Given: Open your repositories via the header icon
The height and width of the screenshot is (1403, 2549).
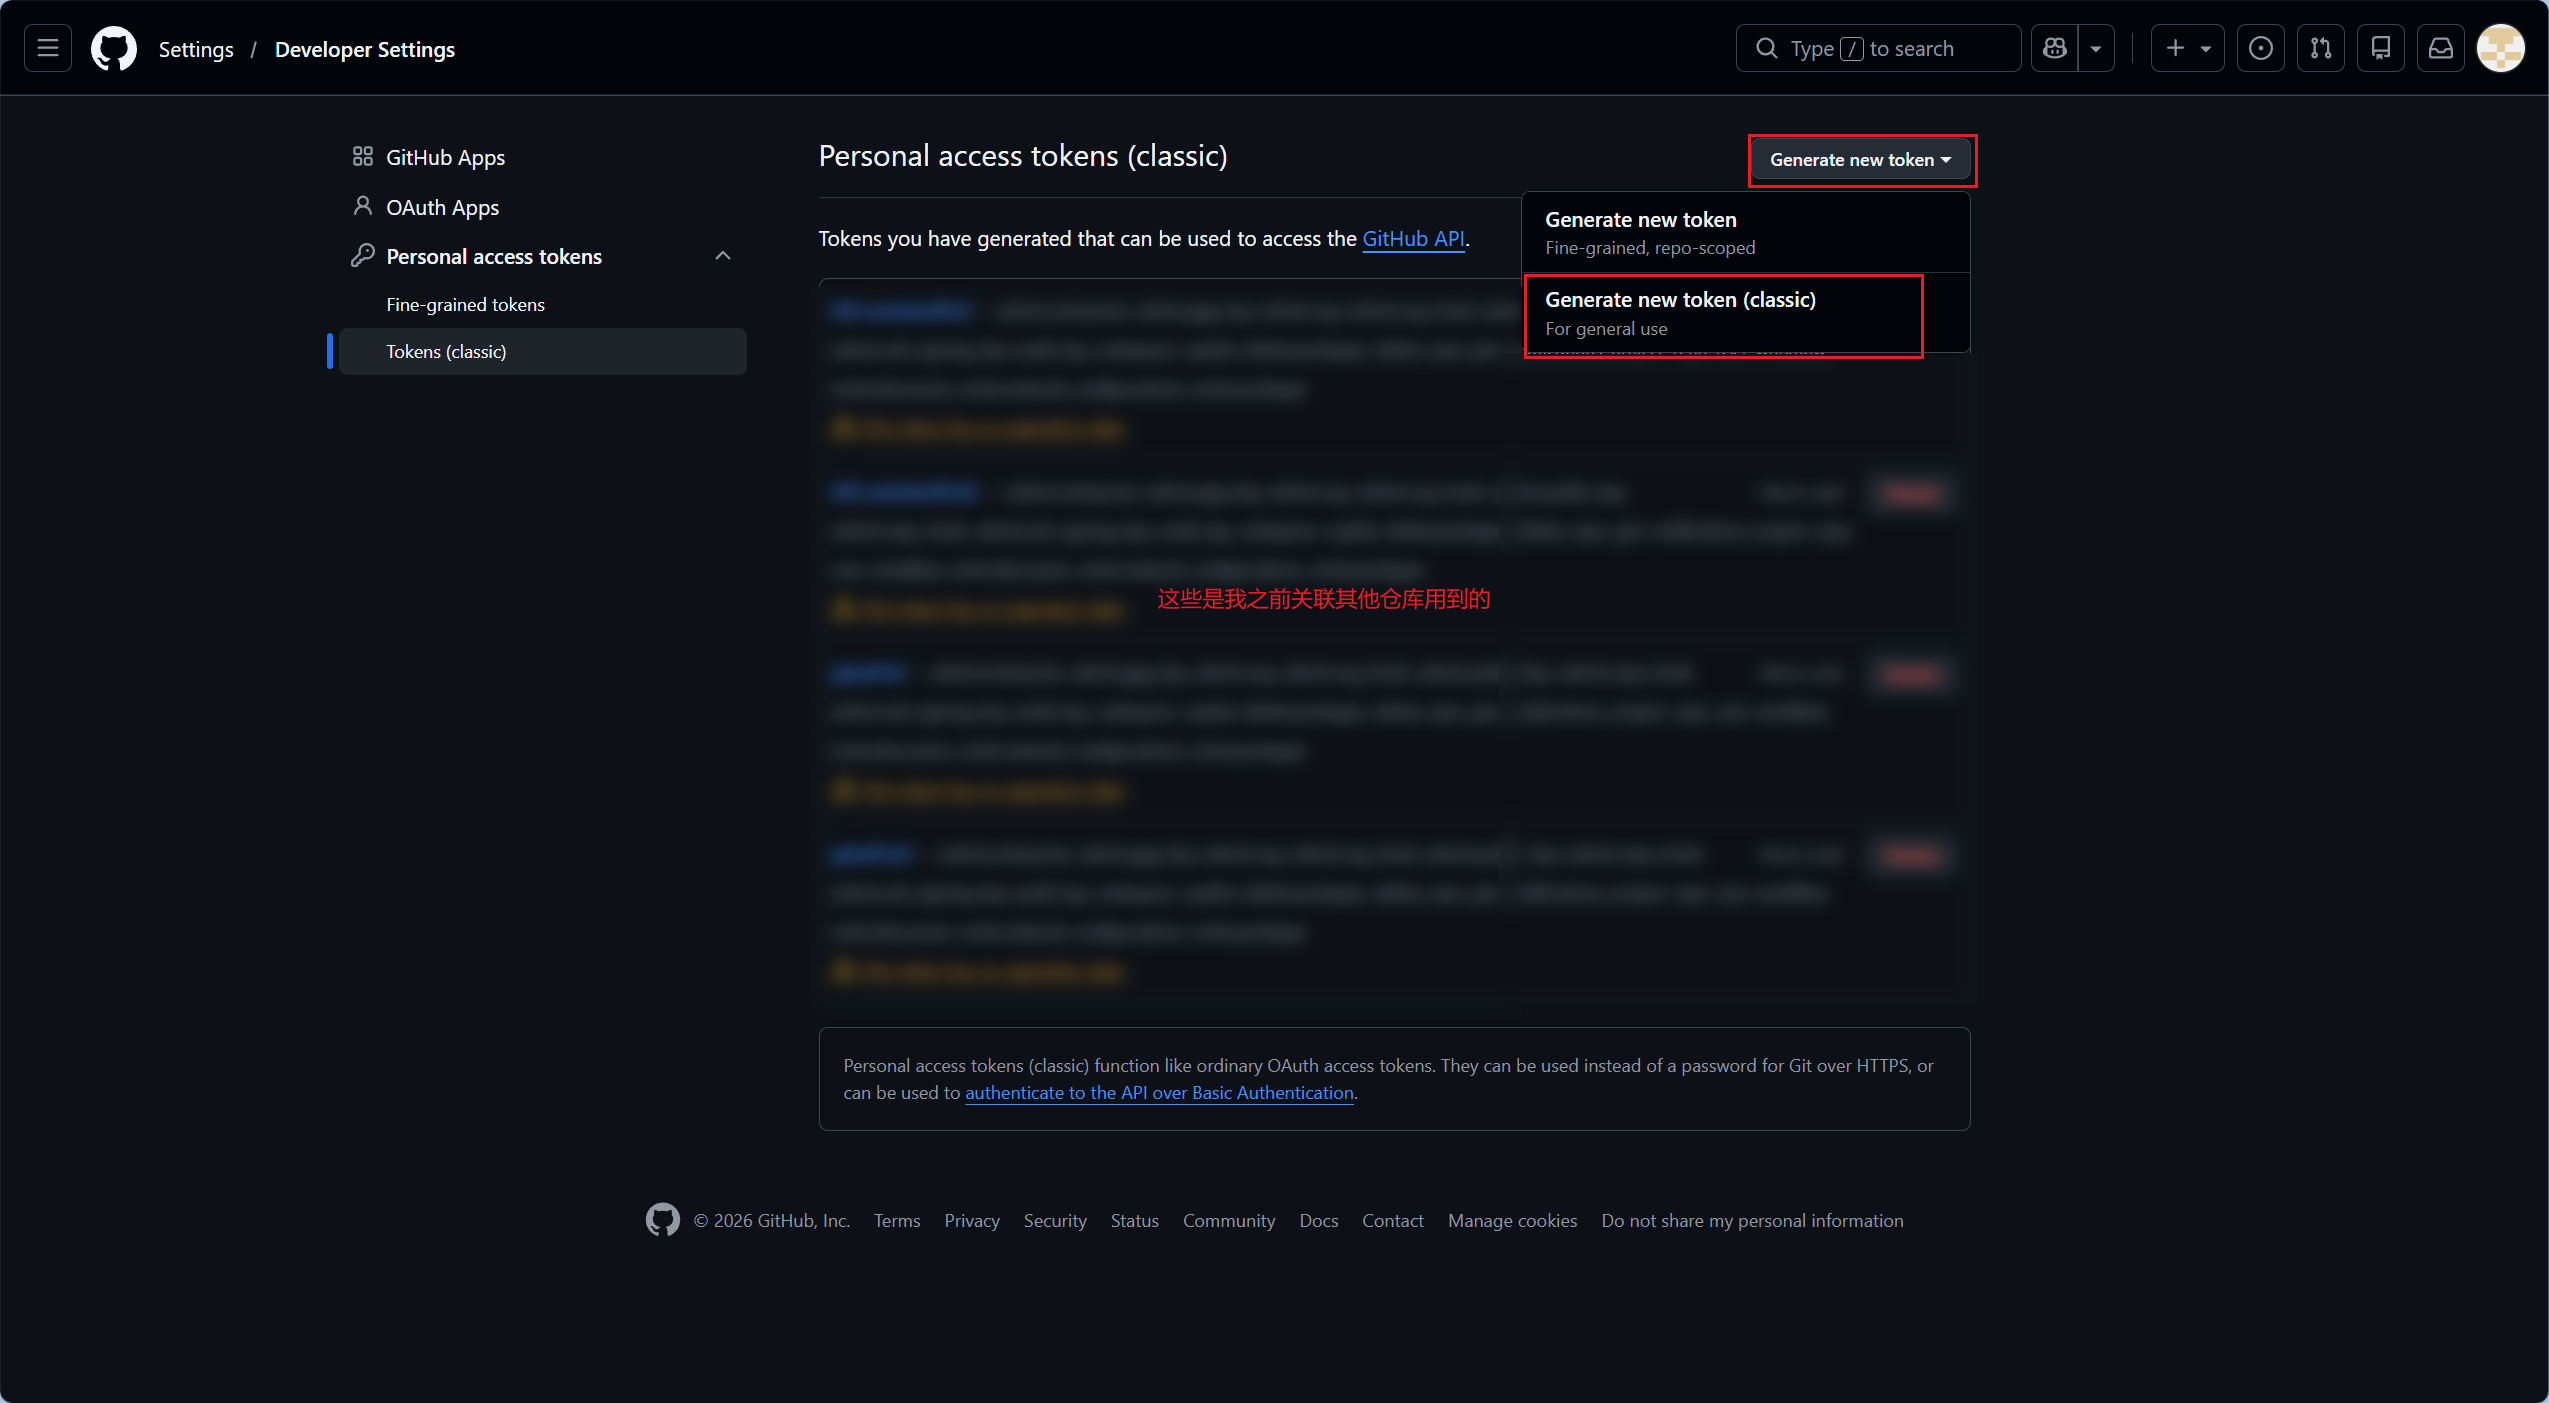Looking at the screenshot, I should tap(2381, 48).
